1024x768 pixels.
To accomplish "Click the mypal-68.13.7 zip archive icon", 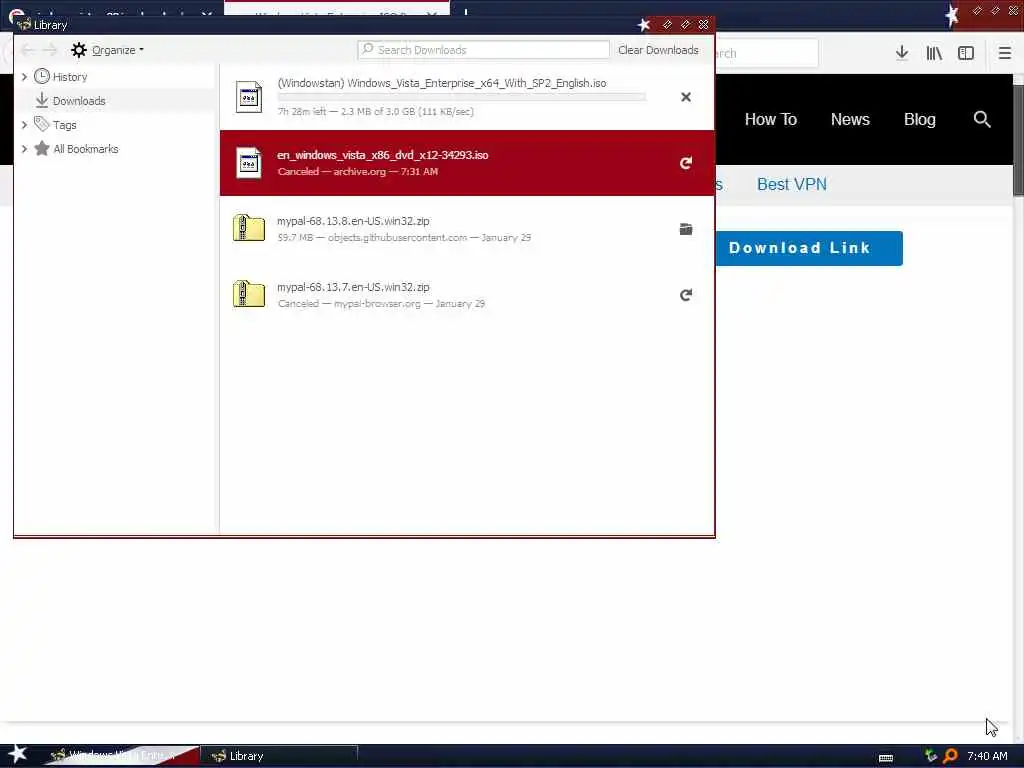I will 249,294.
